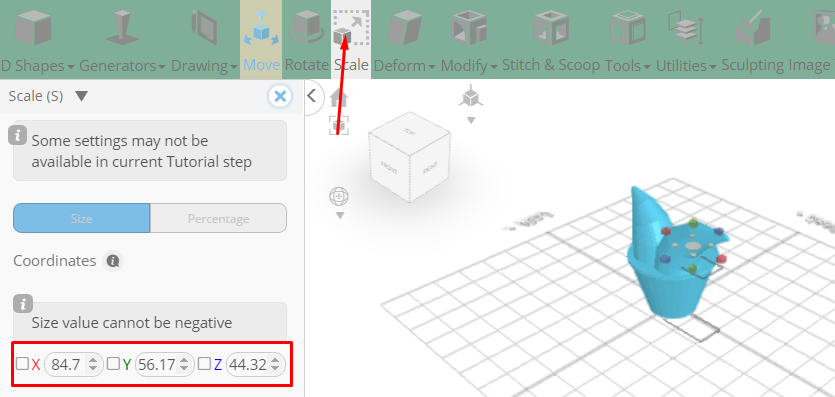
Task: Open the Drawing tool
Action: point(204,28)
